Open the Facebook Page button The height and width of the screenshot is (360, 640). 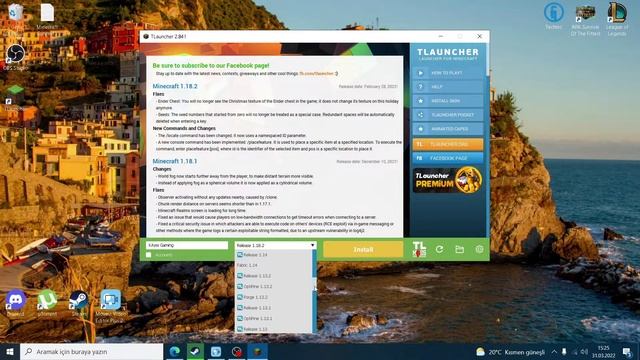coord(448,158)
